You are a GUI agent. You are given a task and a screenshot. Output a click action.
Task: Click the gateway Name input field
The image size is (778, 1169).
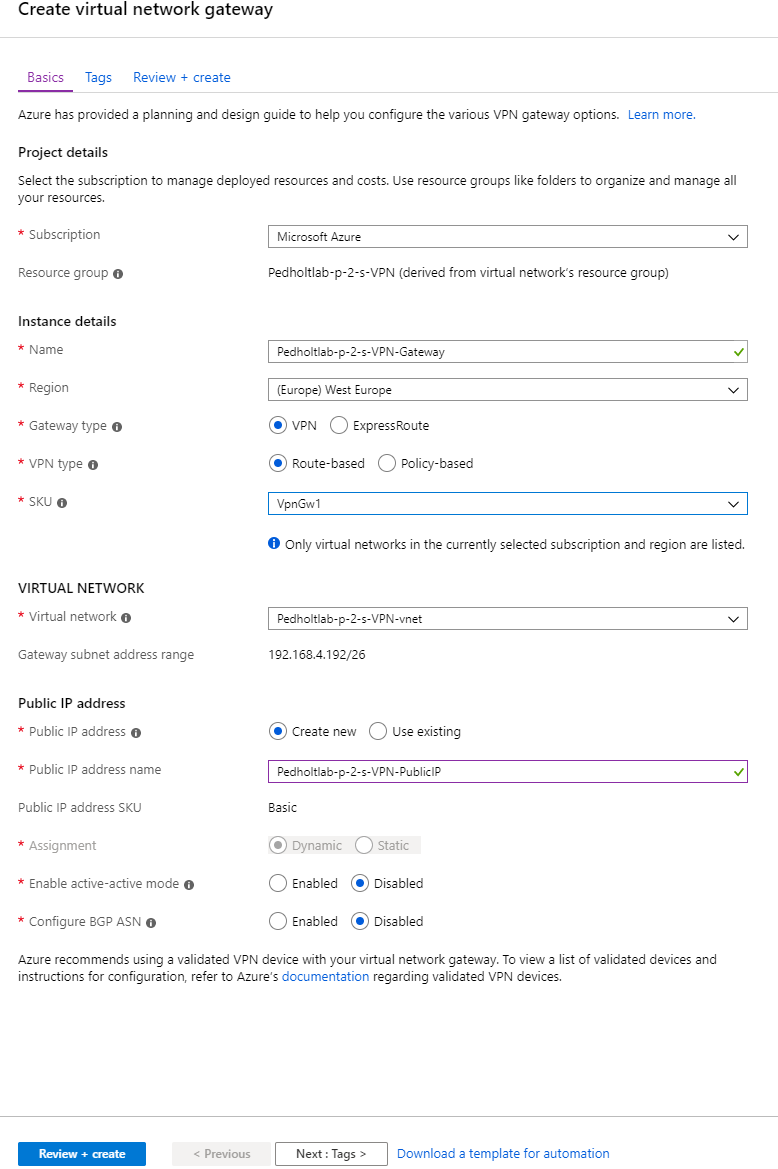pyautogui.click(x=507, y=351)
